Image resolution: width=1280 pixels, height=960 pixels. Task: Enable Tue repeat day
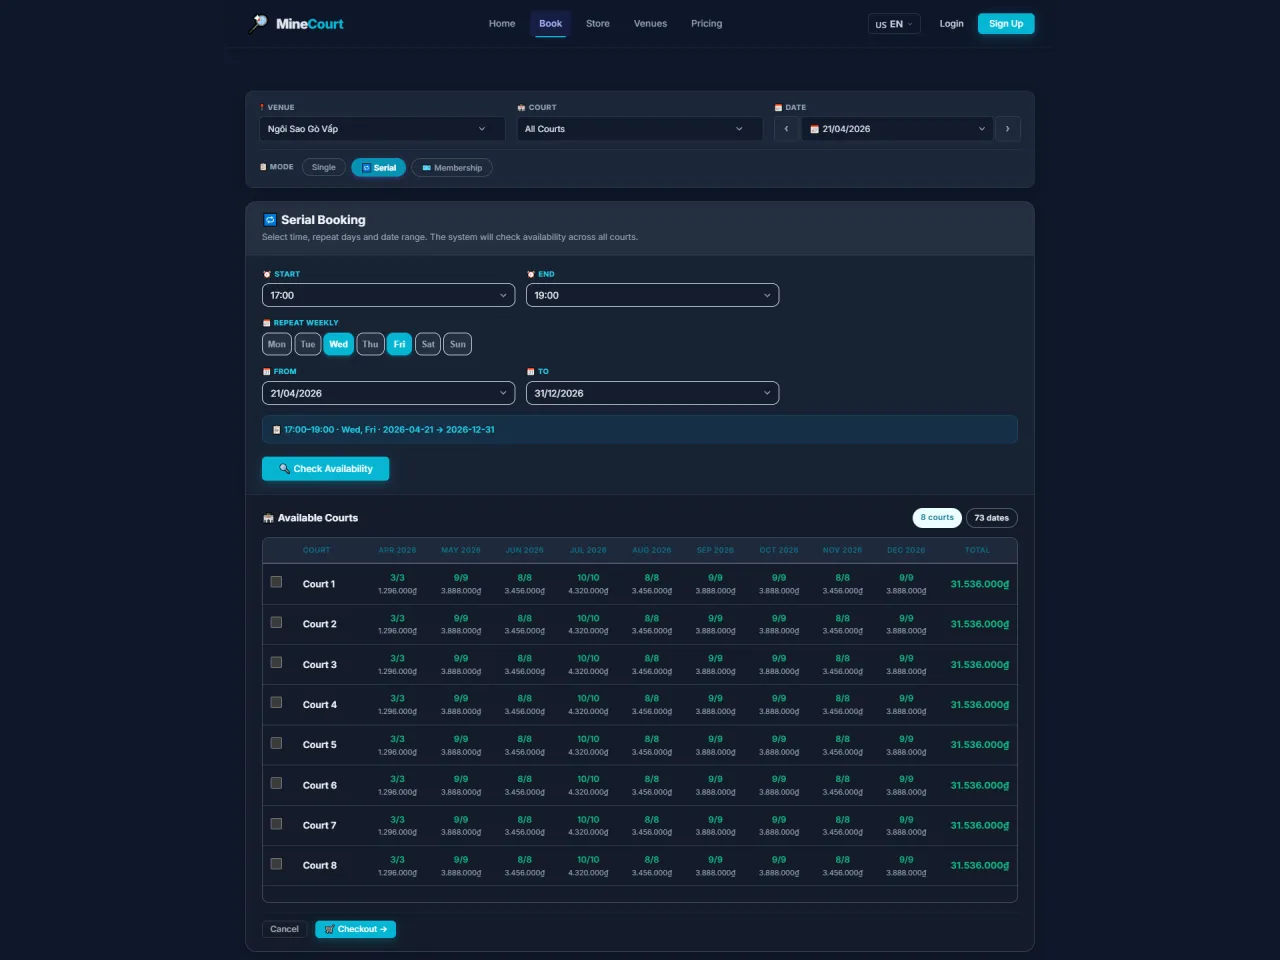click(x=308, y=344)
